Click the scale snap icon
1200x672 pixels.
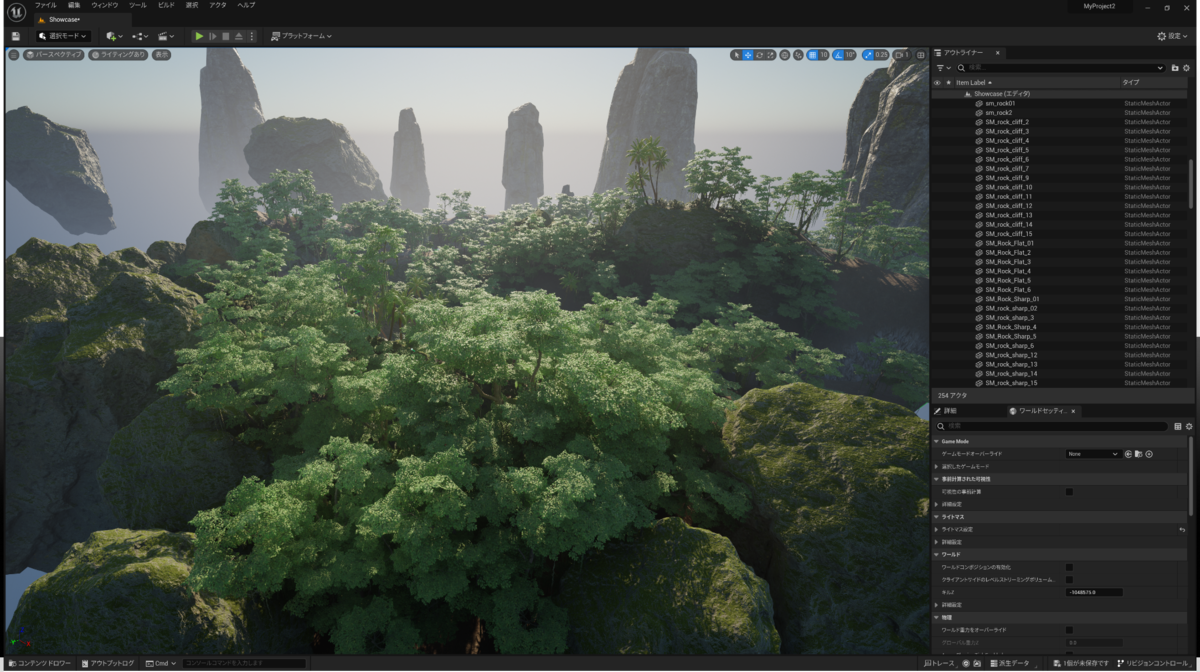868,55
